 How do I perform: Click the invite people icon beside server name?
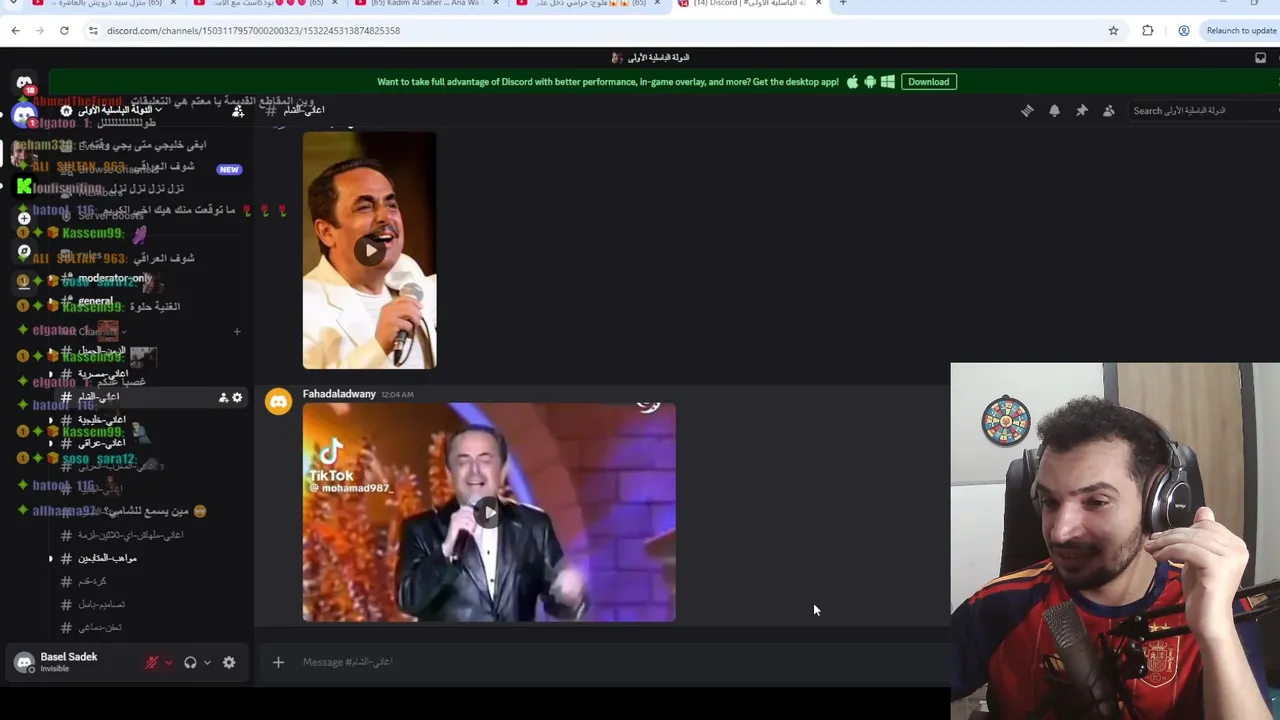tap(238, 111)
